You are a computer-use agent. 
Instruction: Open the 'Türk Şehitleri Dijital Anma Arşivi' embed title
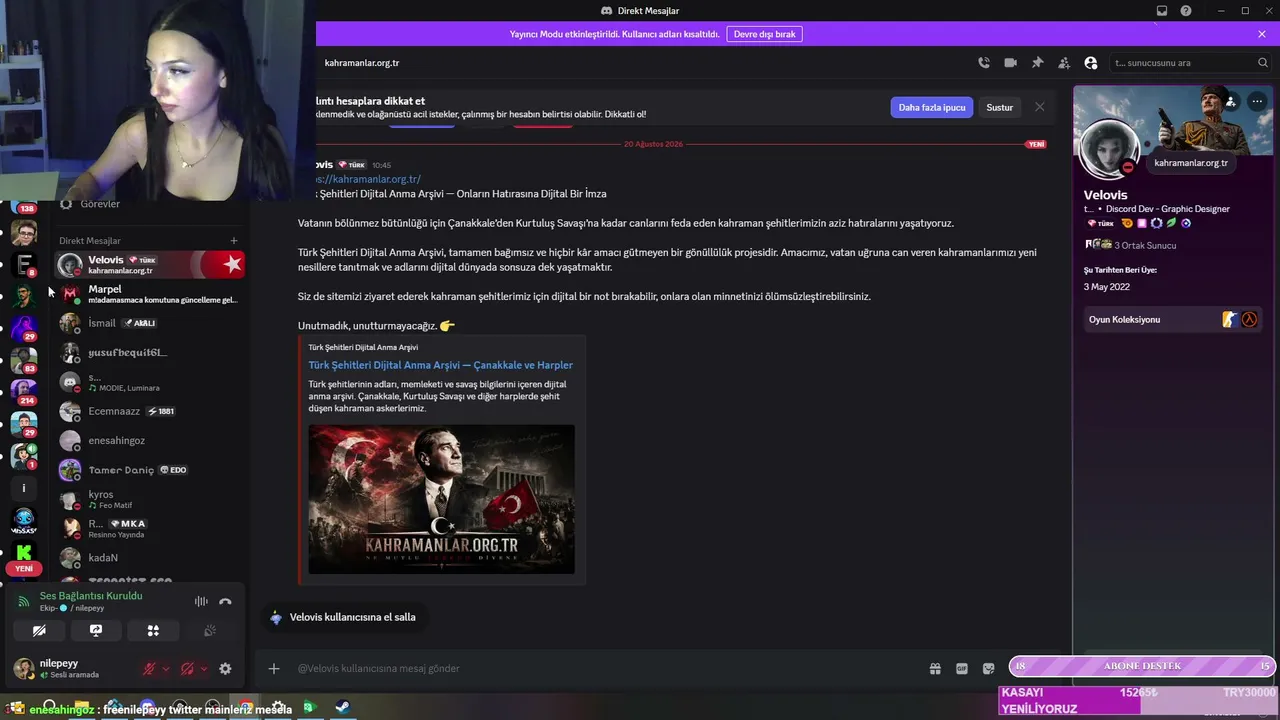tap(441, 365)
